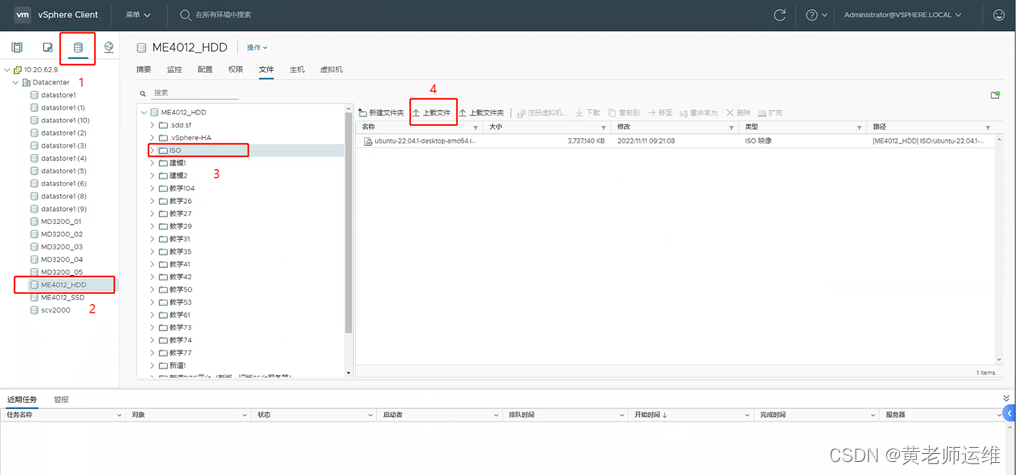
Task: Click the 搜索 file search field
Action: coord(195,93)
